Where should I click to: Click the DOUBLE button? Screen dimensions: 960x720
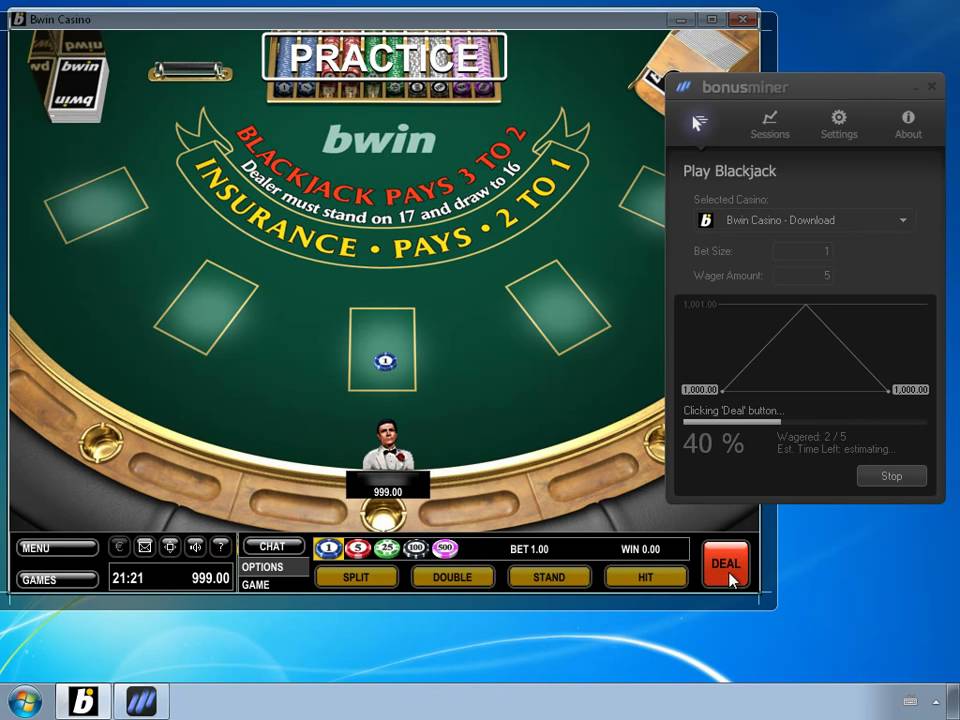click(x=452, y=577)
